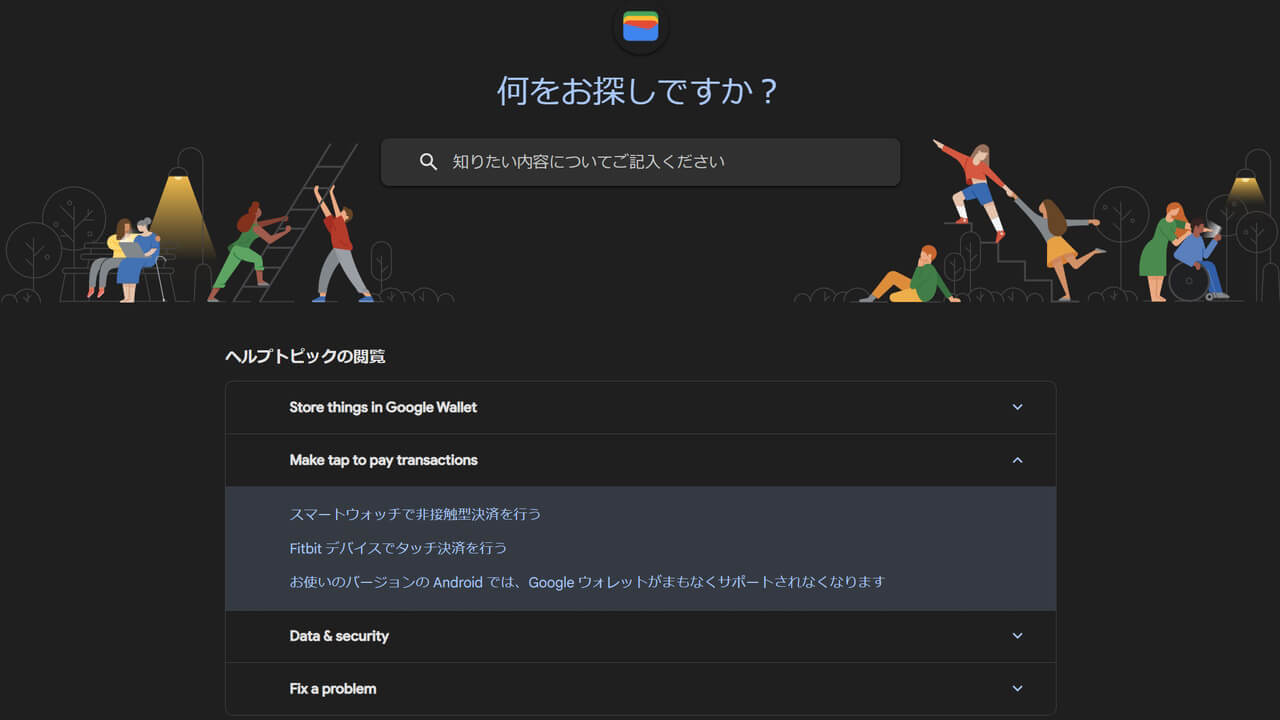This screenshot has width=1280, height=720.
Task: Open スマートウォッチで非接触型決済を行う article
Action: 414,513
